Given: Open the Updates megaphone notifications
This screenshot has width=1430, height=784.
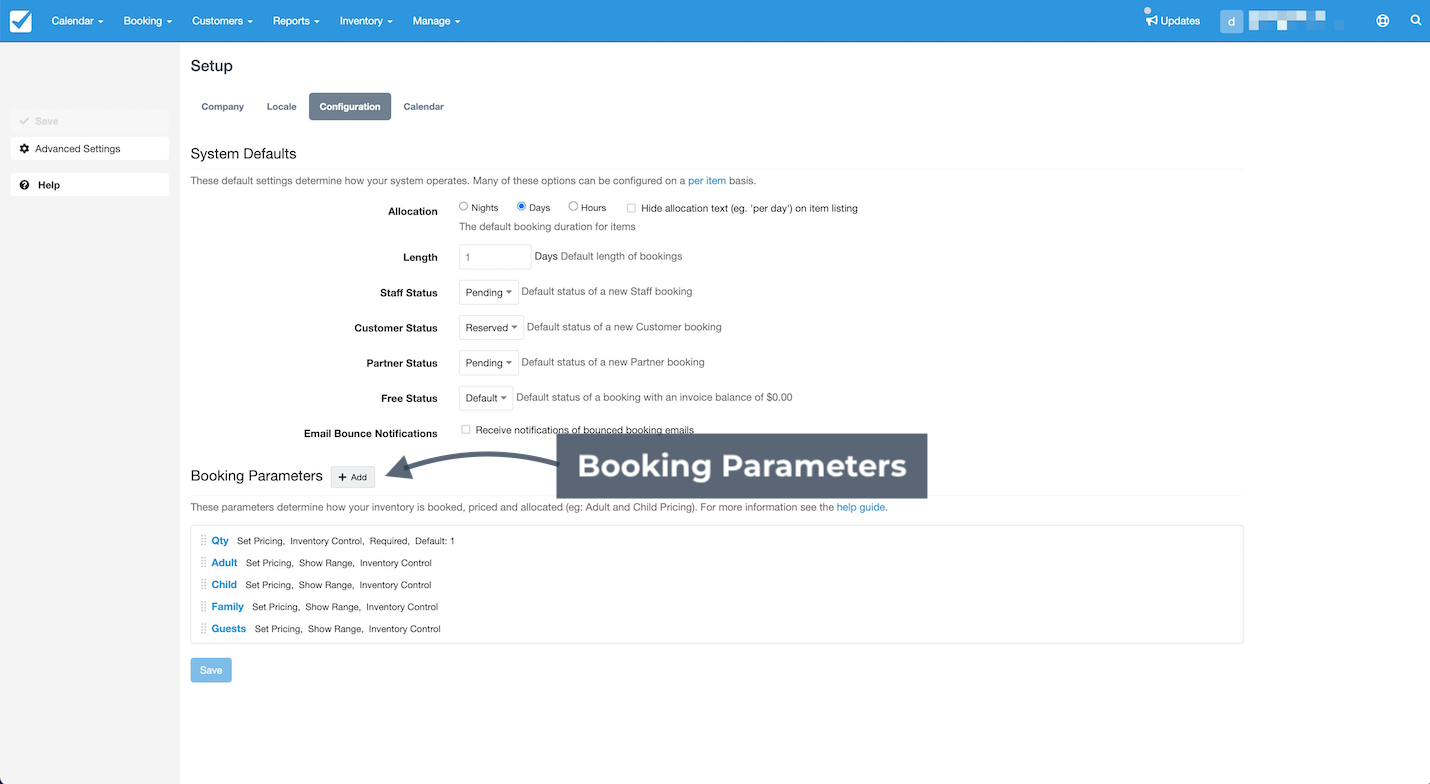Looking at the screenshot, I should click(1173, 20).
